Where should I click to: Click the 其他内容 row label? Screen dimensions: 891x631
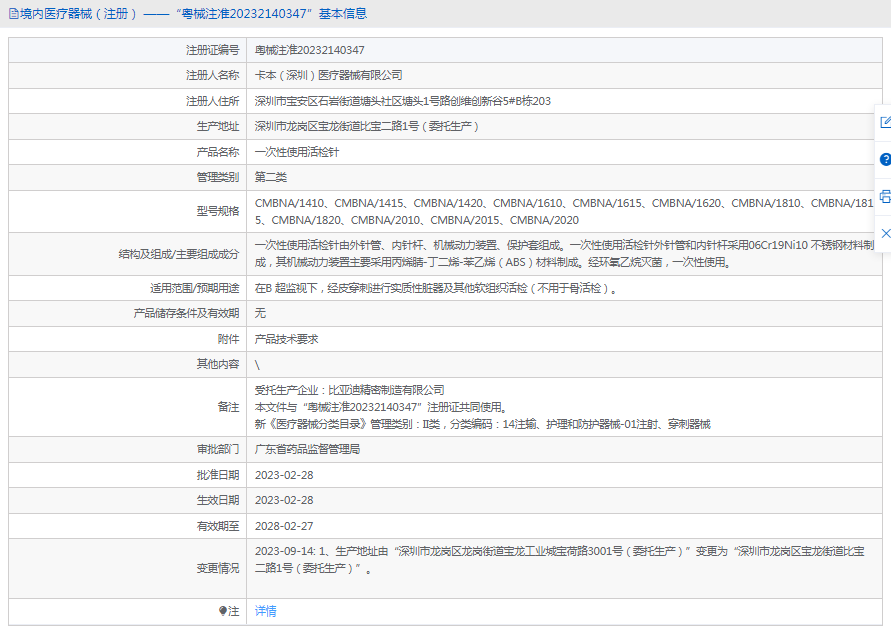(218, 364)
